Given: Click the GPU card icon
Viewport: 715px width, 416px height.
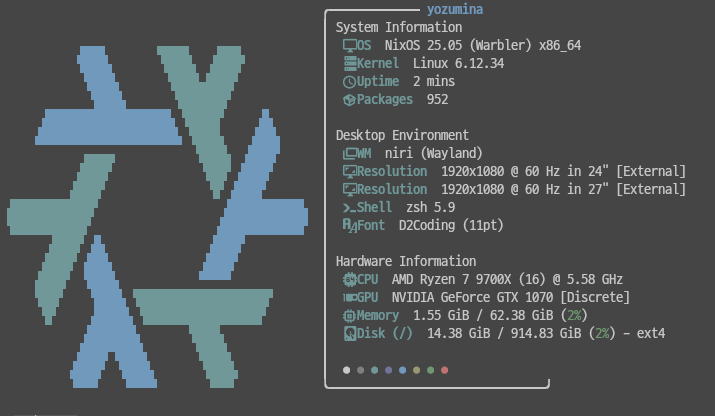Looking at the screenshot, I should click(x=350, y=298).
